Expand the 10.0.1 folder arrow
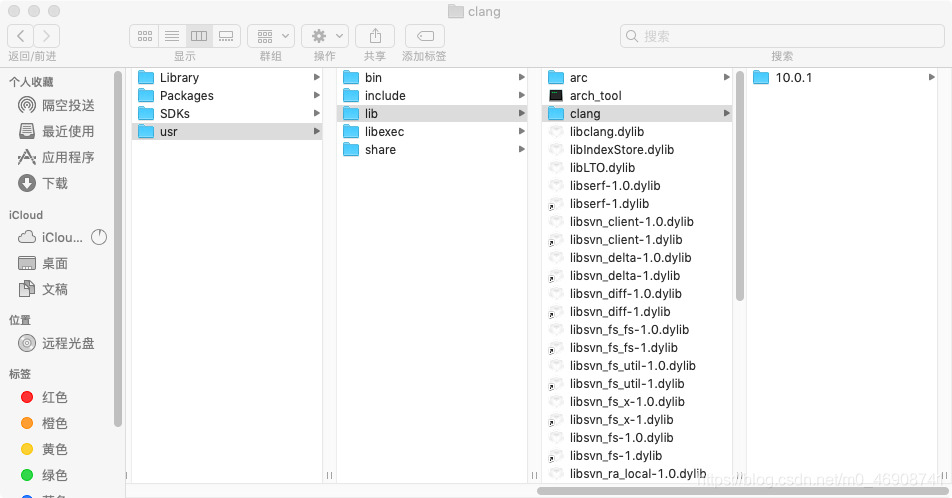952x498 pixels. (932, 77)
